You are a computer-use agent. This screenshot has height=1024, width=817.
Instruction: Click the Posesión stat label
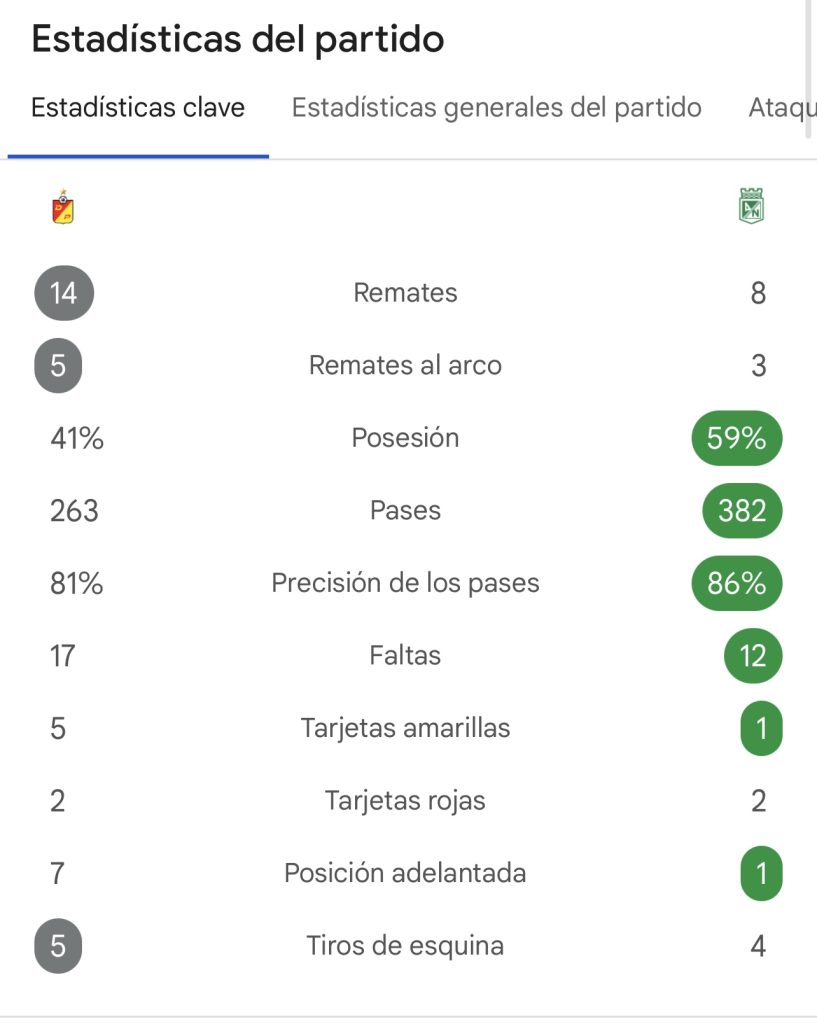click(405, 438)
